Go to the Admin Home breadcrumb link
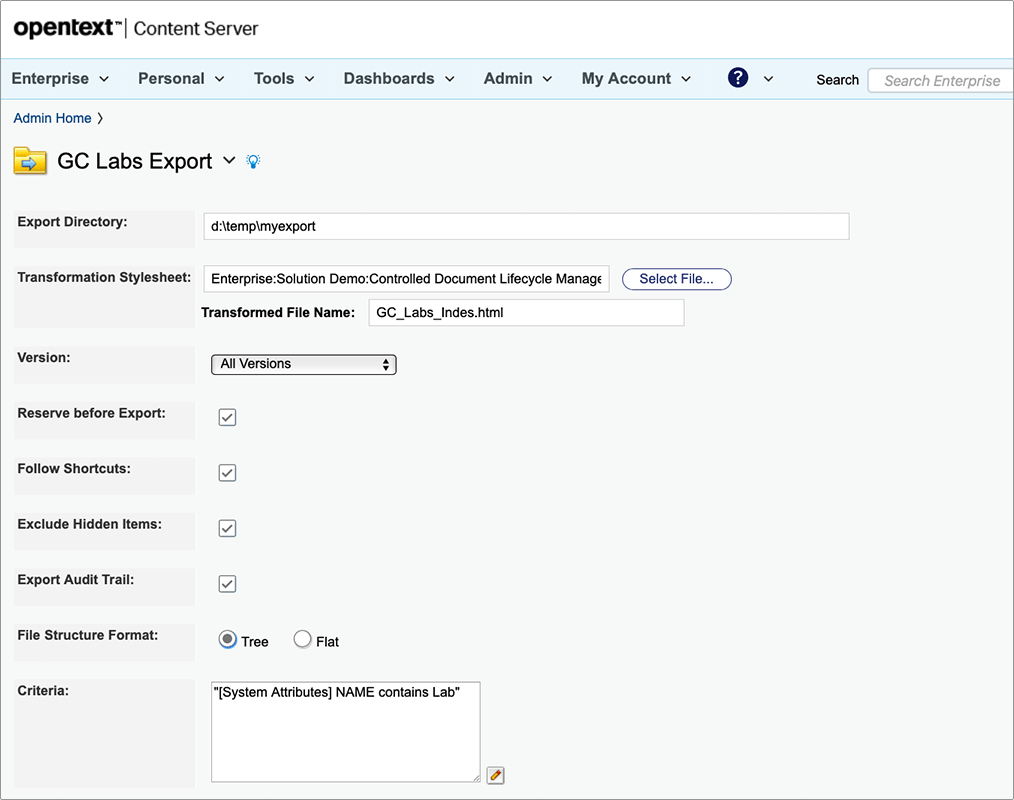Screen dimensions: 1014x800 point(52,118)
